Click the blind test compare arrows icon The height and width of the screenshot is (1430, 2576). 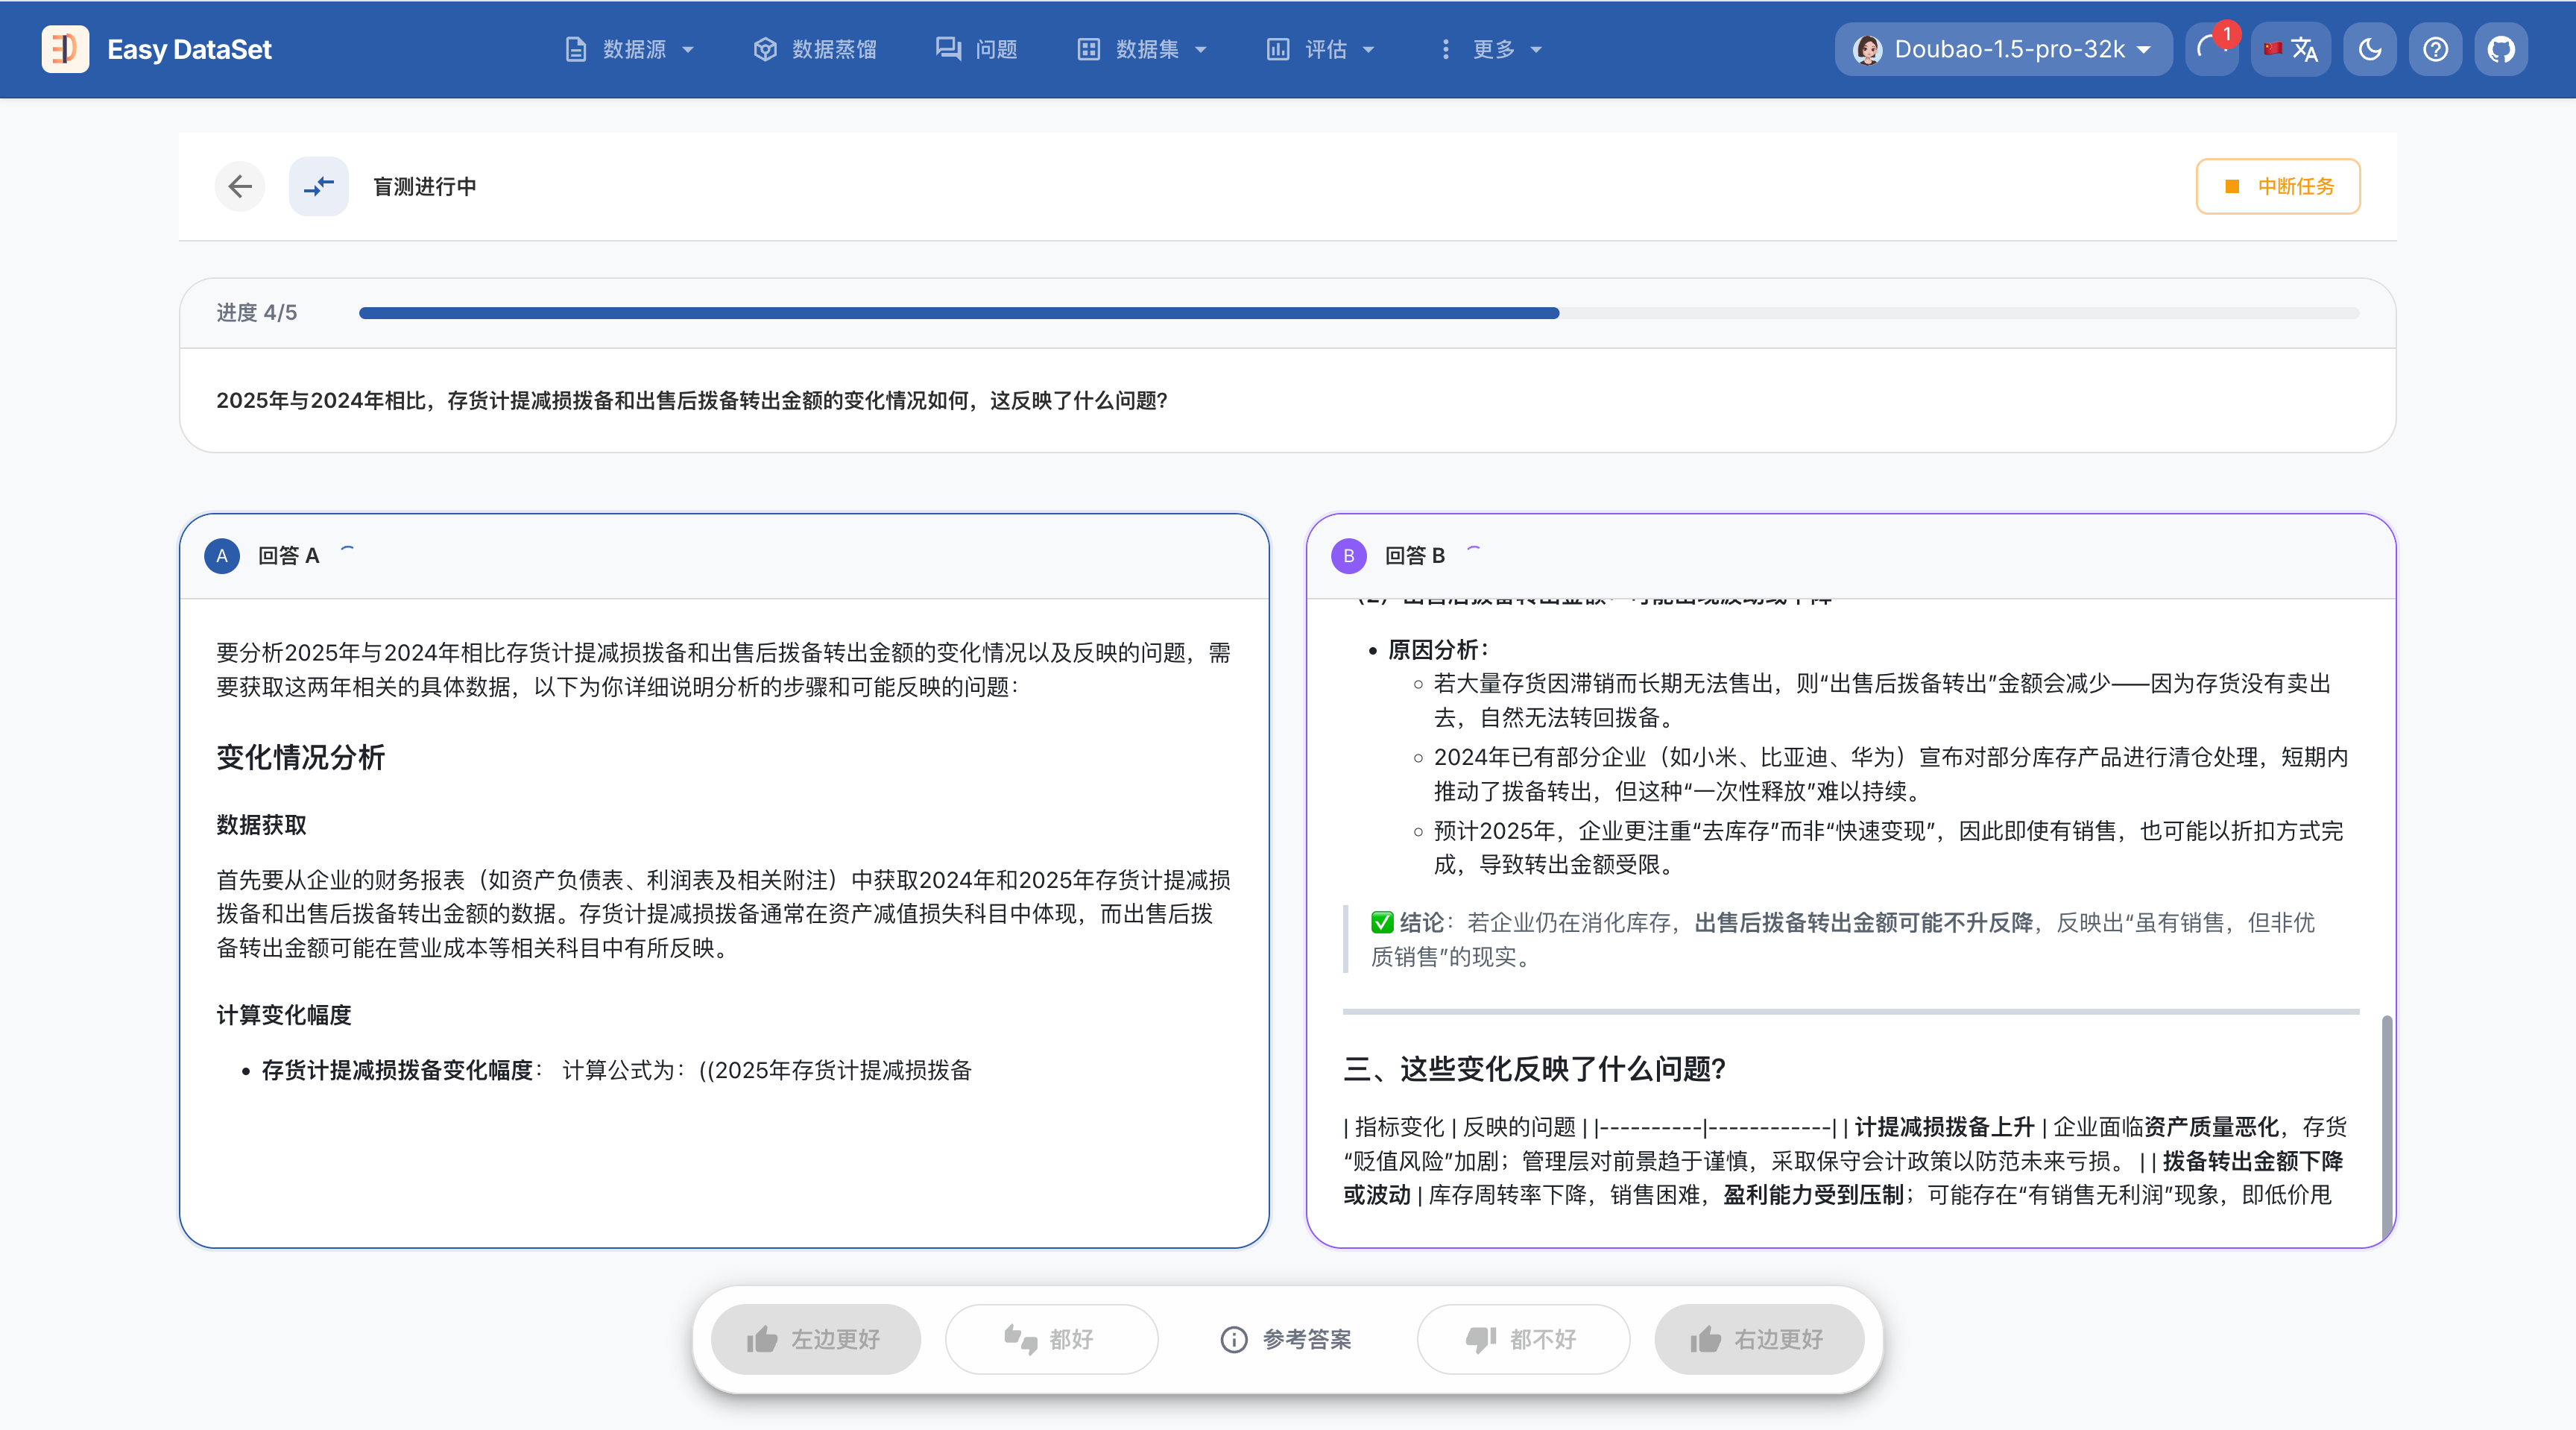(319, 186)
